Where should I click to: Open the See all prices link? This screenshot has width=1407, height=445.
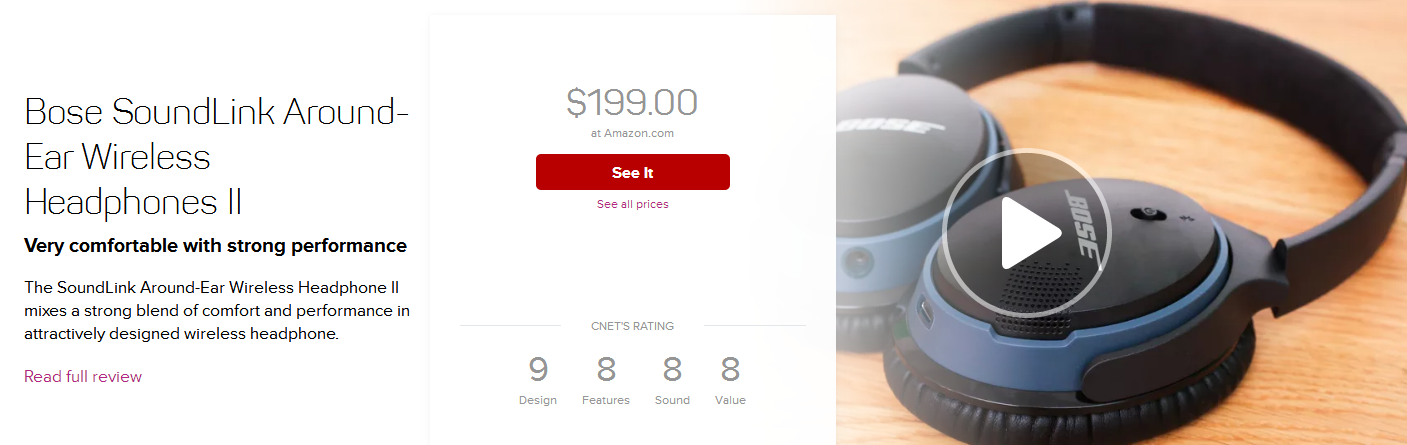tap(633, 204)
